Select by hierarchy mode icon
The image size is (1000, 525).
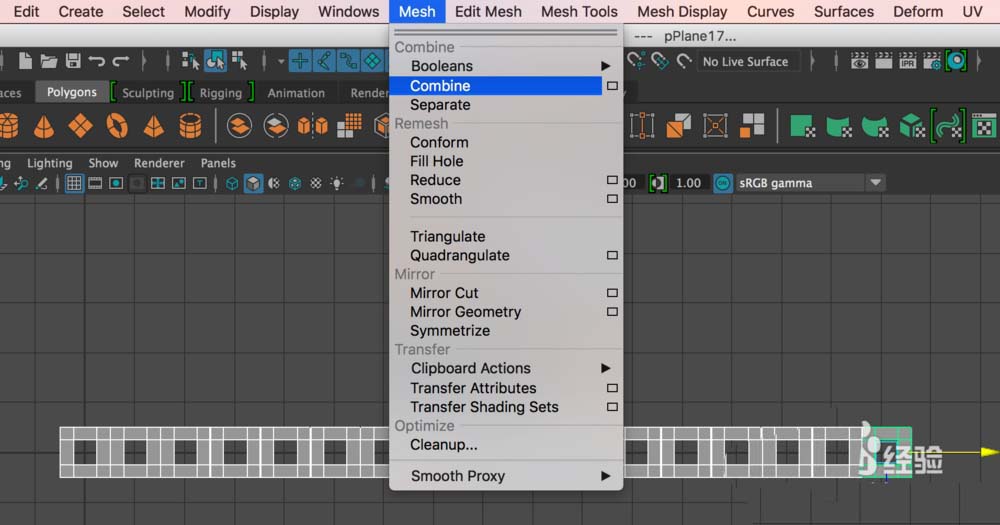tap(190, 61)
